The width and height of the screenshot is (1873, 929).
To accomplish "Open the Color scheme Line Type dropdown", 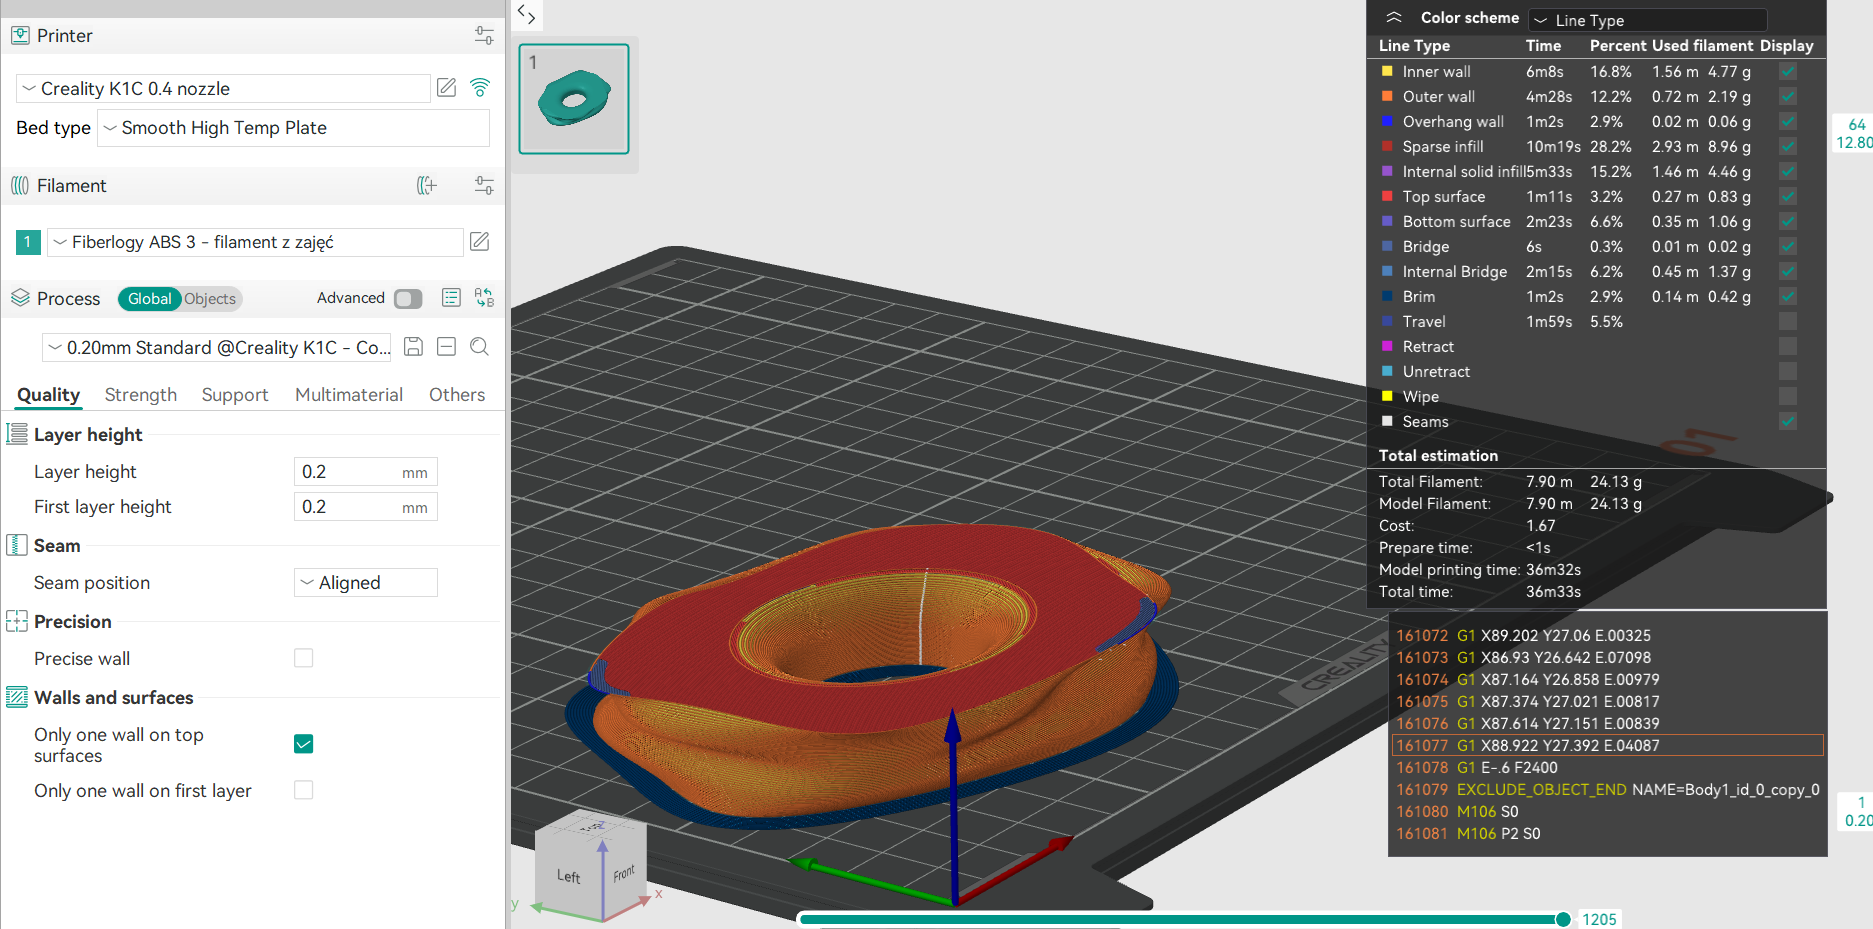I will tap(1648, 20).
